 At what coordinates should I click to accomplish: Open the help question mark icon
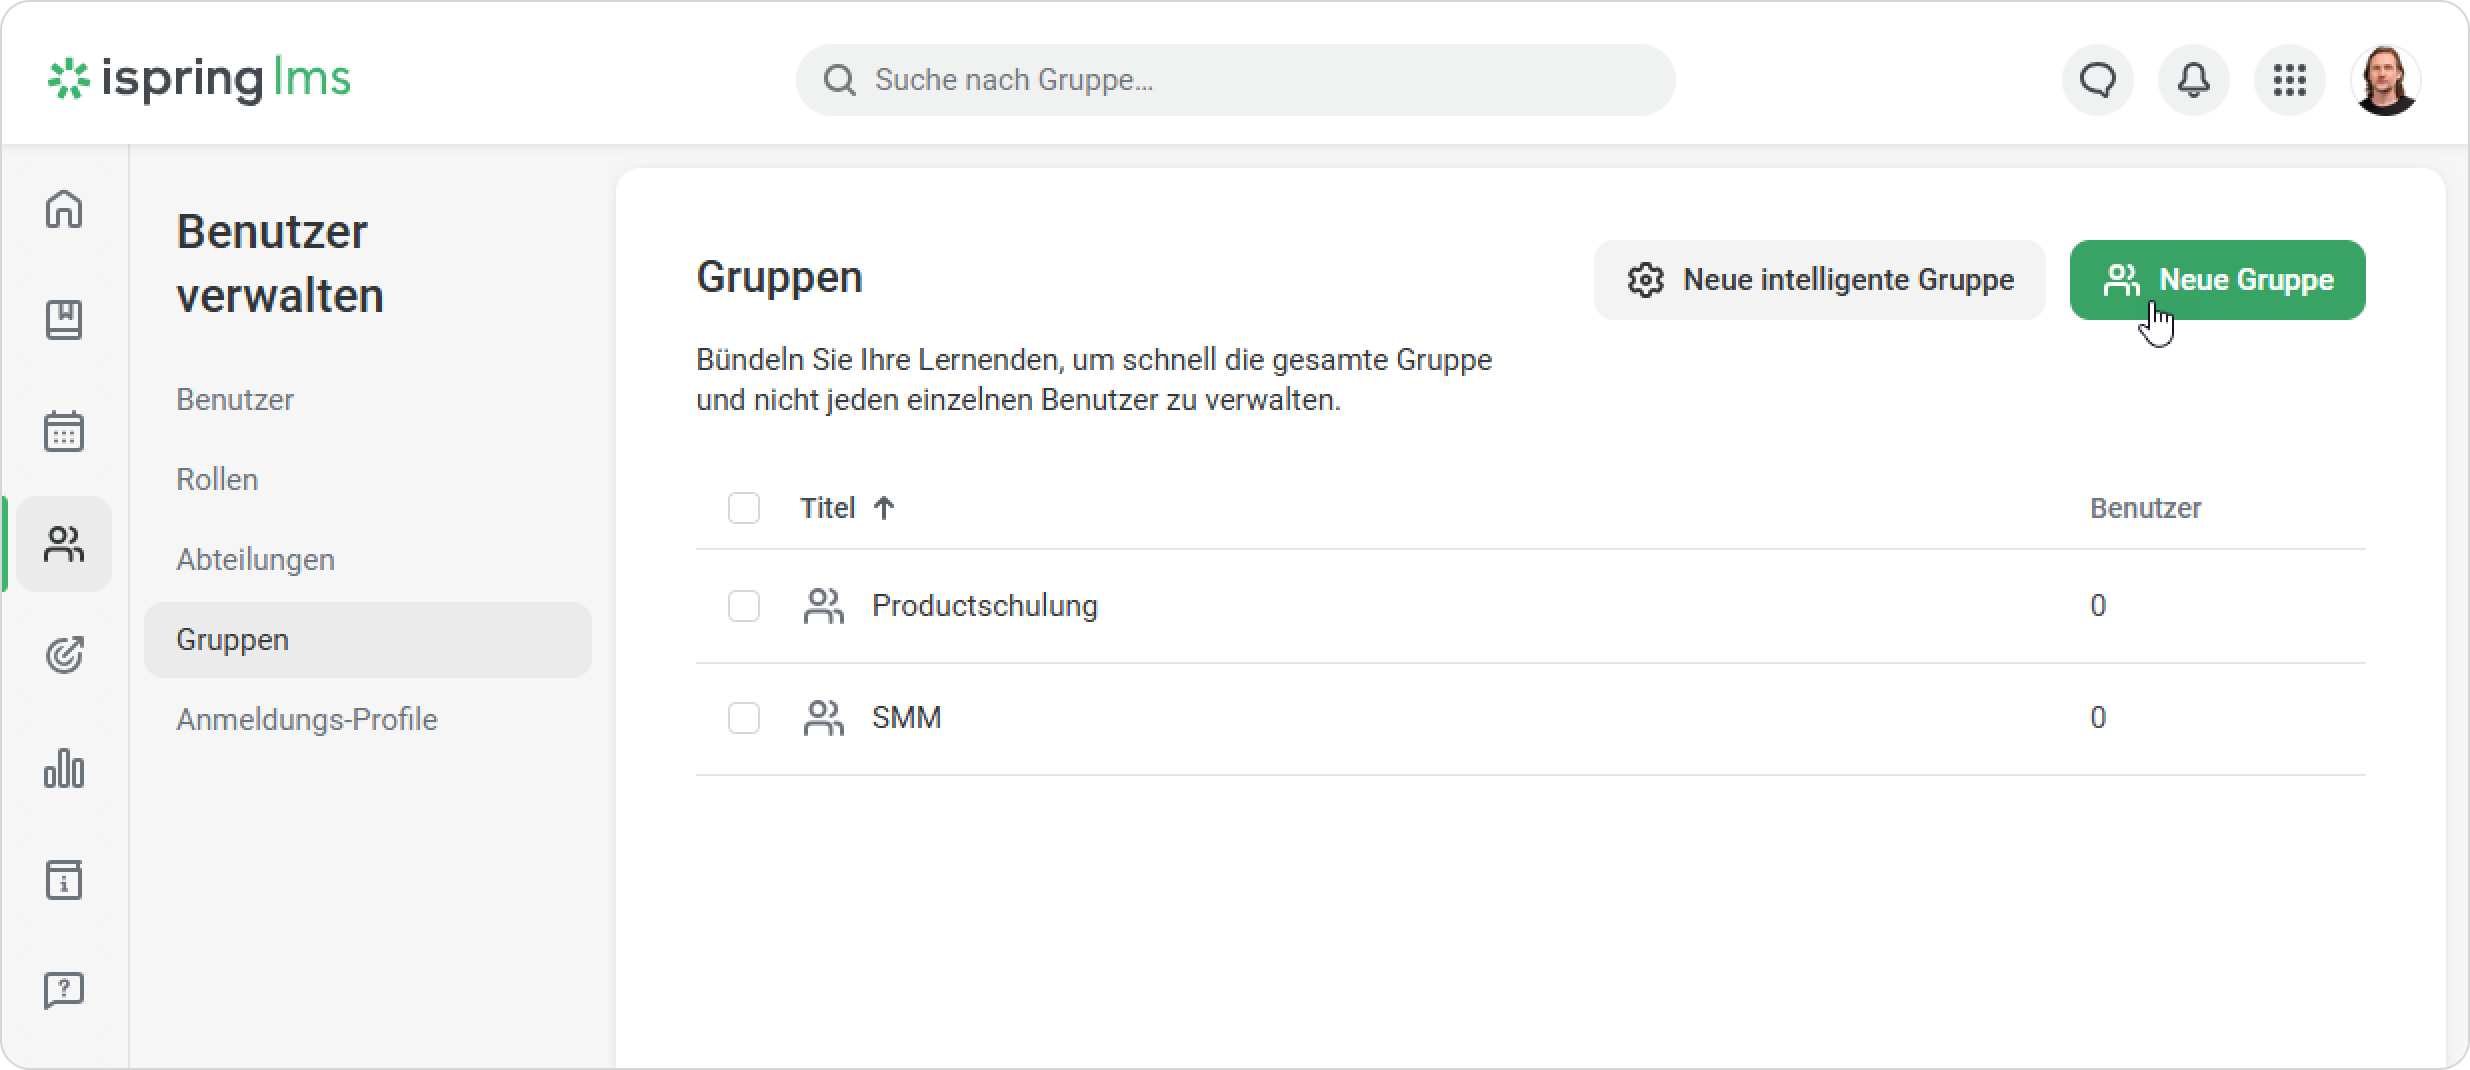tap(64, 991)
